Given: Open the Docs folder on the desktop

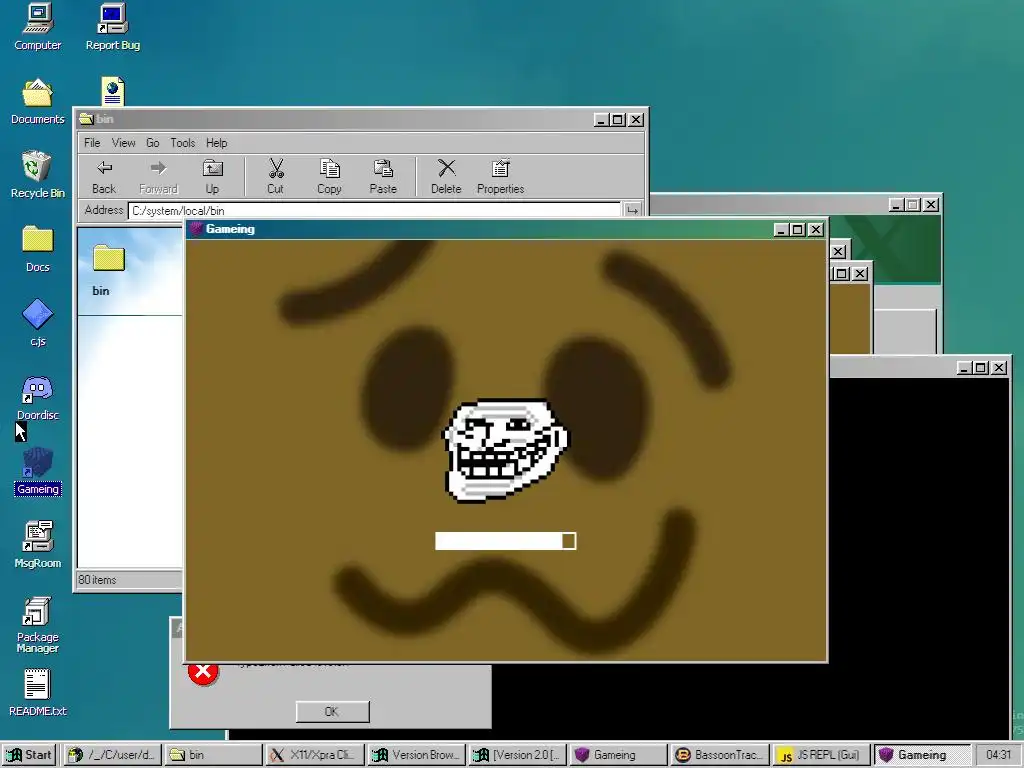Looking at the screenshot, I should [37, 249].
